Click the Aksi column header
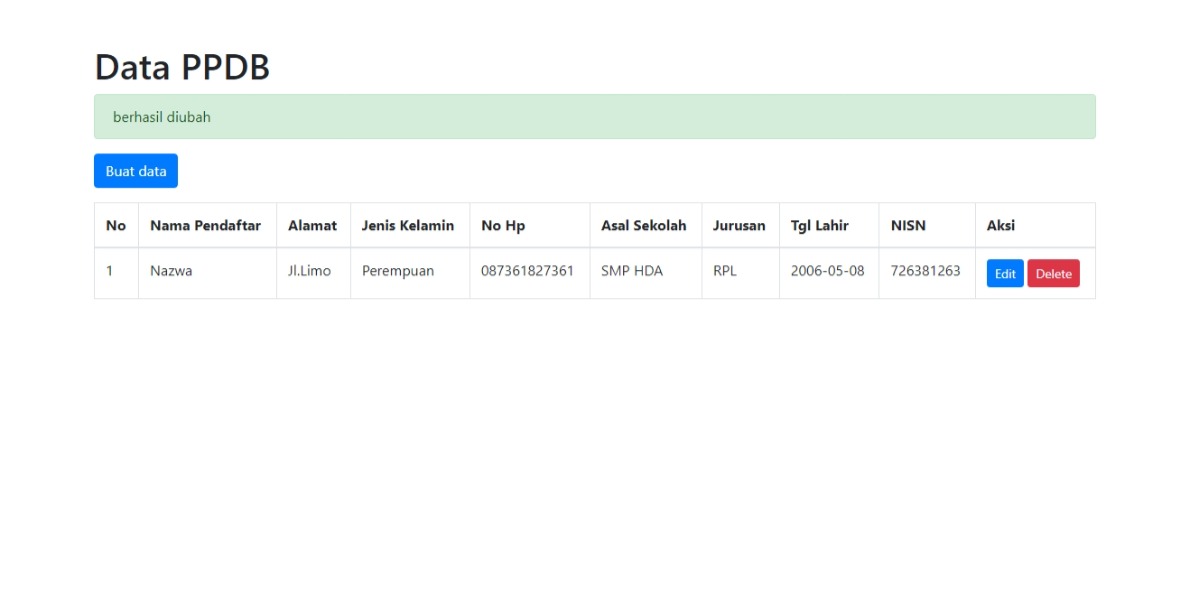This screenshot has height=590, width=1190. pyautogui.click(x=1001, y=226)
